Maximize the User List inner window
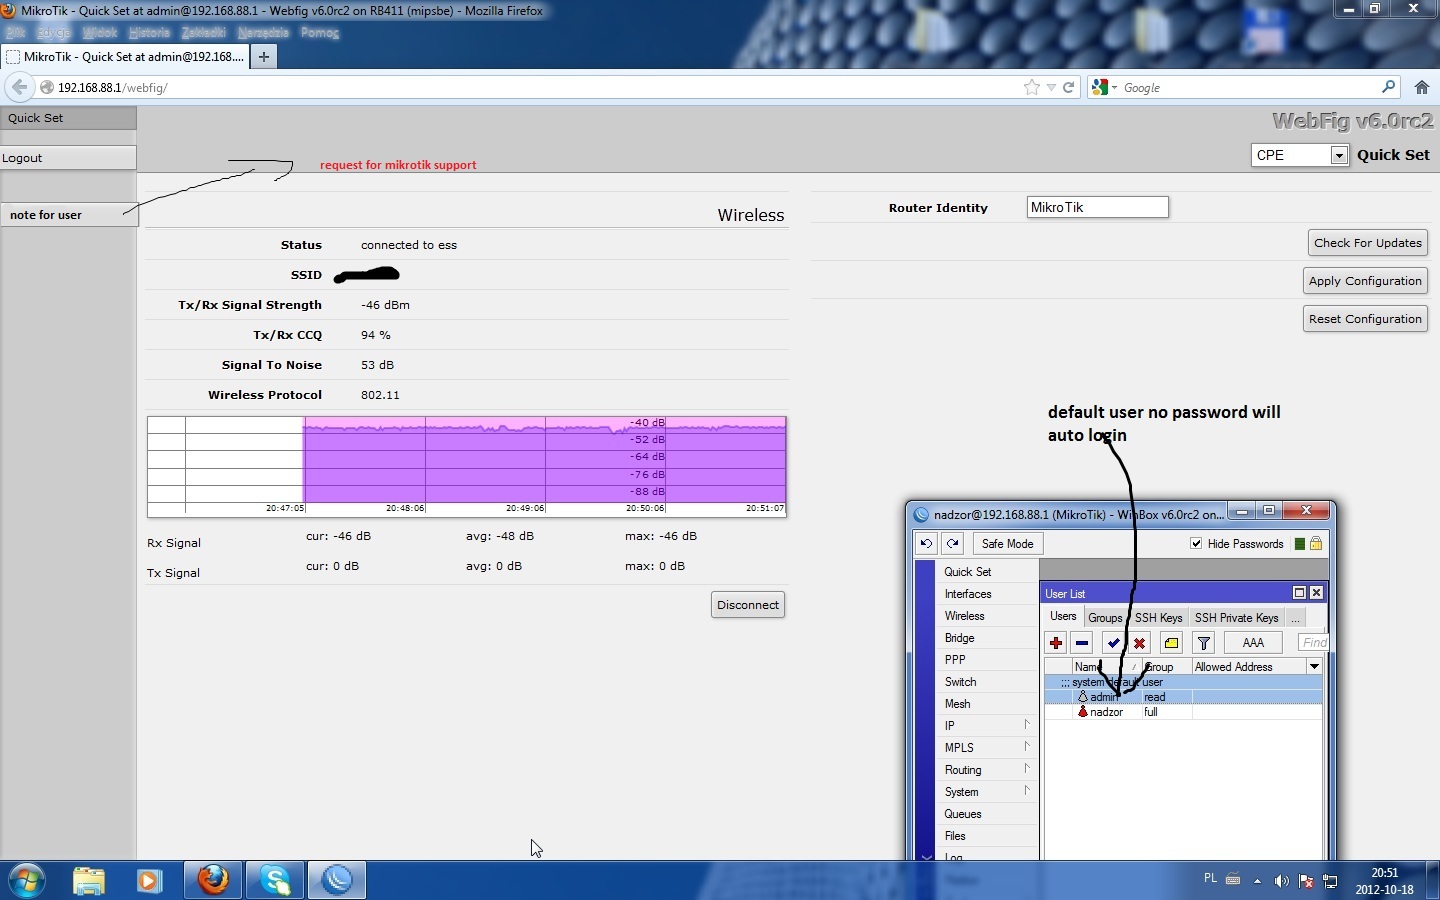This screenshot has width=1440, height=900. pyautogui.click(x=1300, y=593)
